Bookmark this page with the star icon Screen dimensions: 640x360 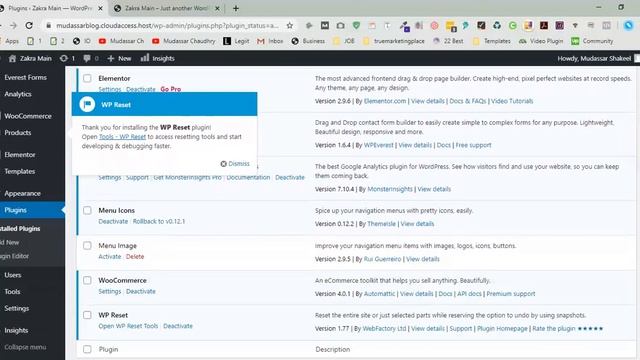pos(289,25)
